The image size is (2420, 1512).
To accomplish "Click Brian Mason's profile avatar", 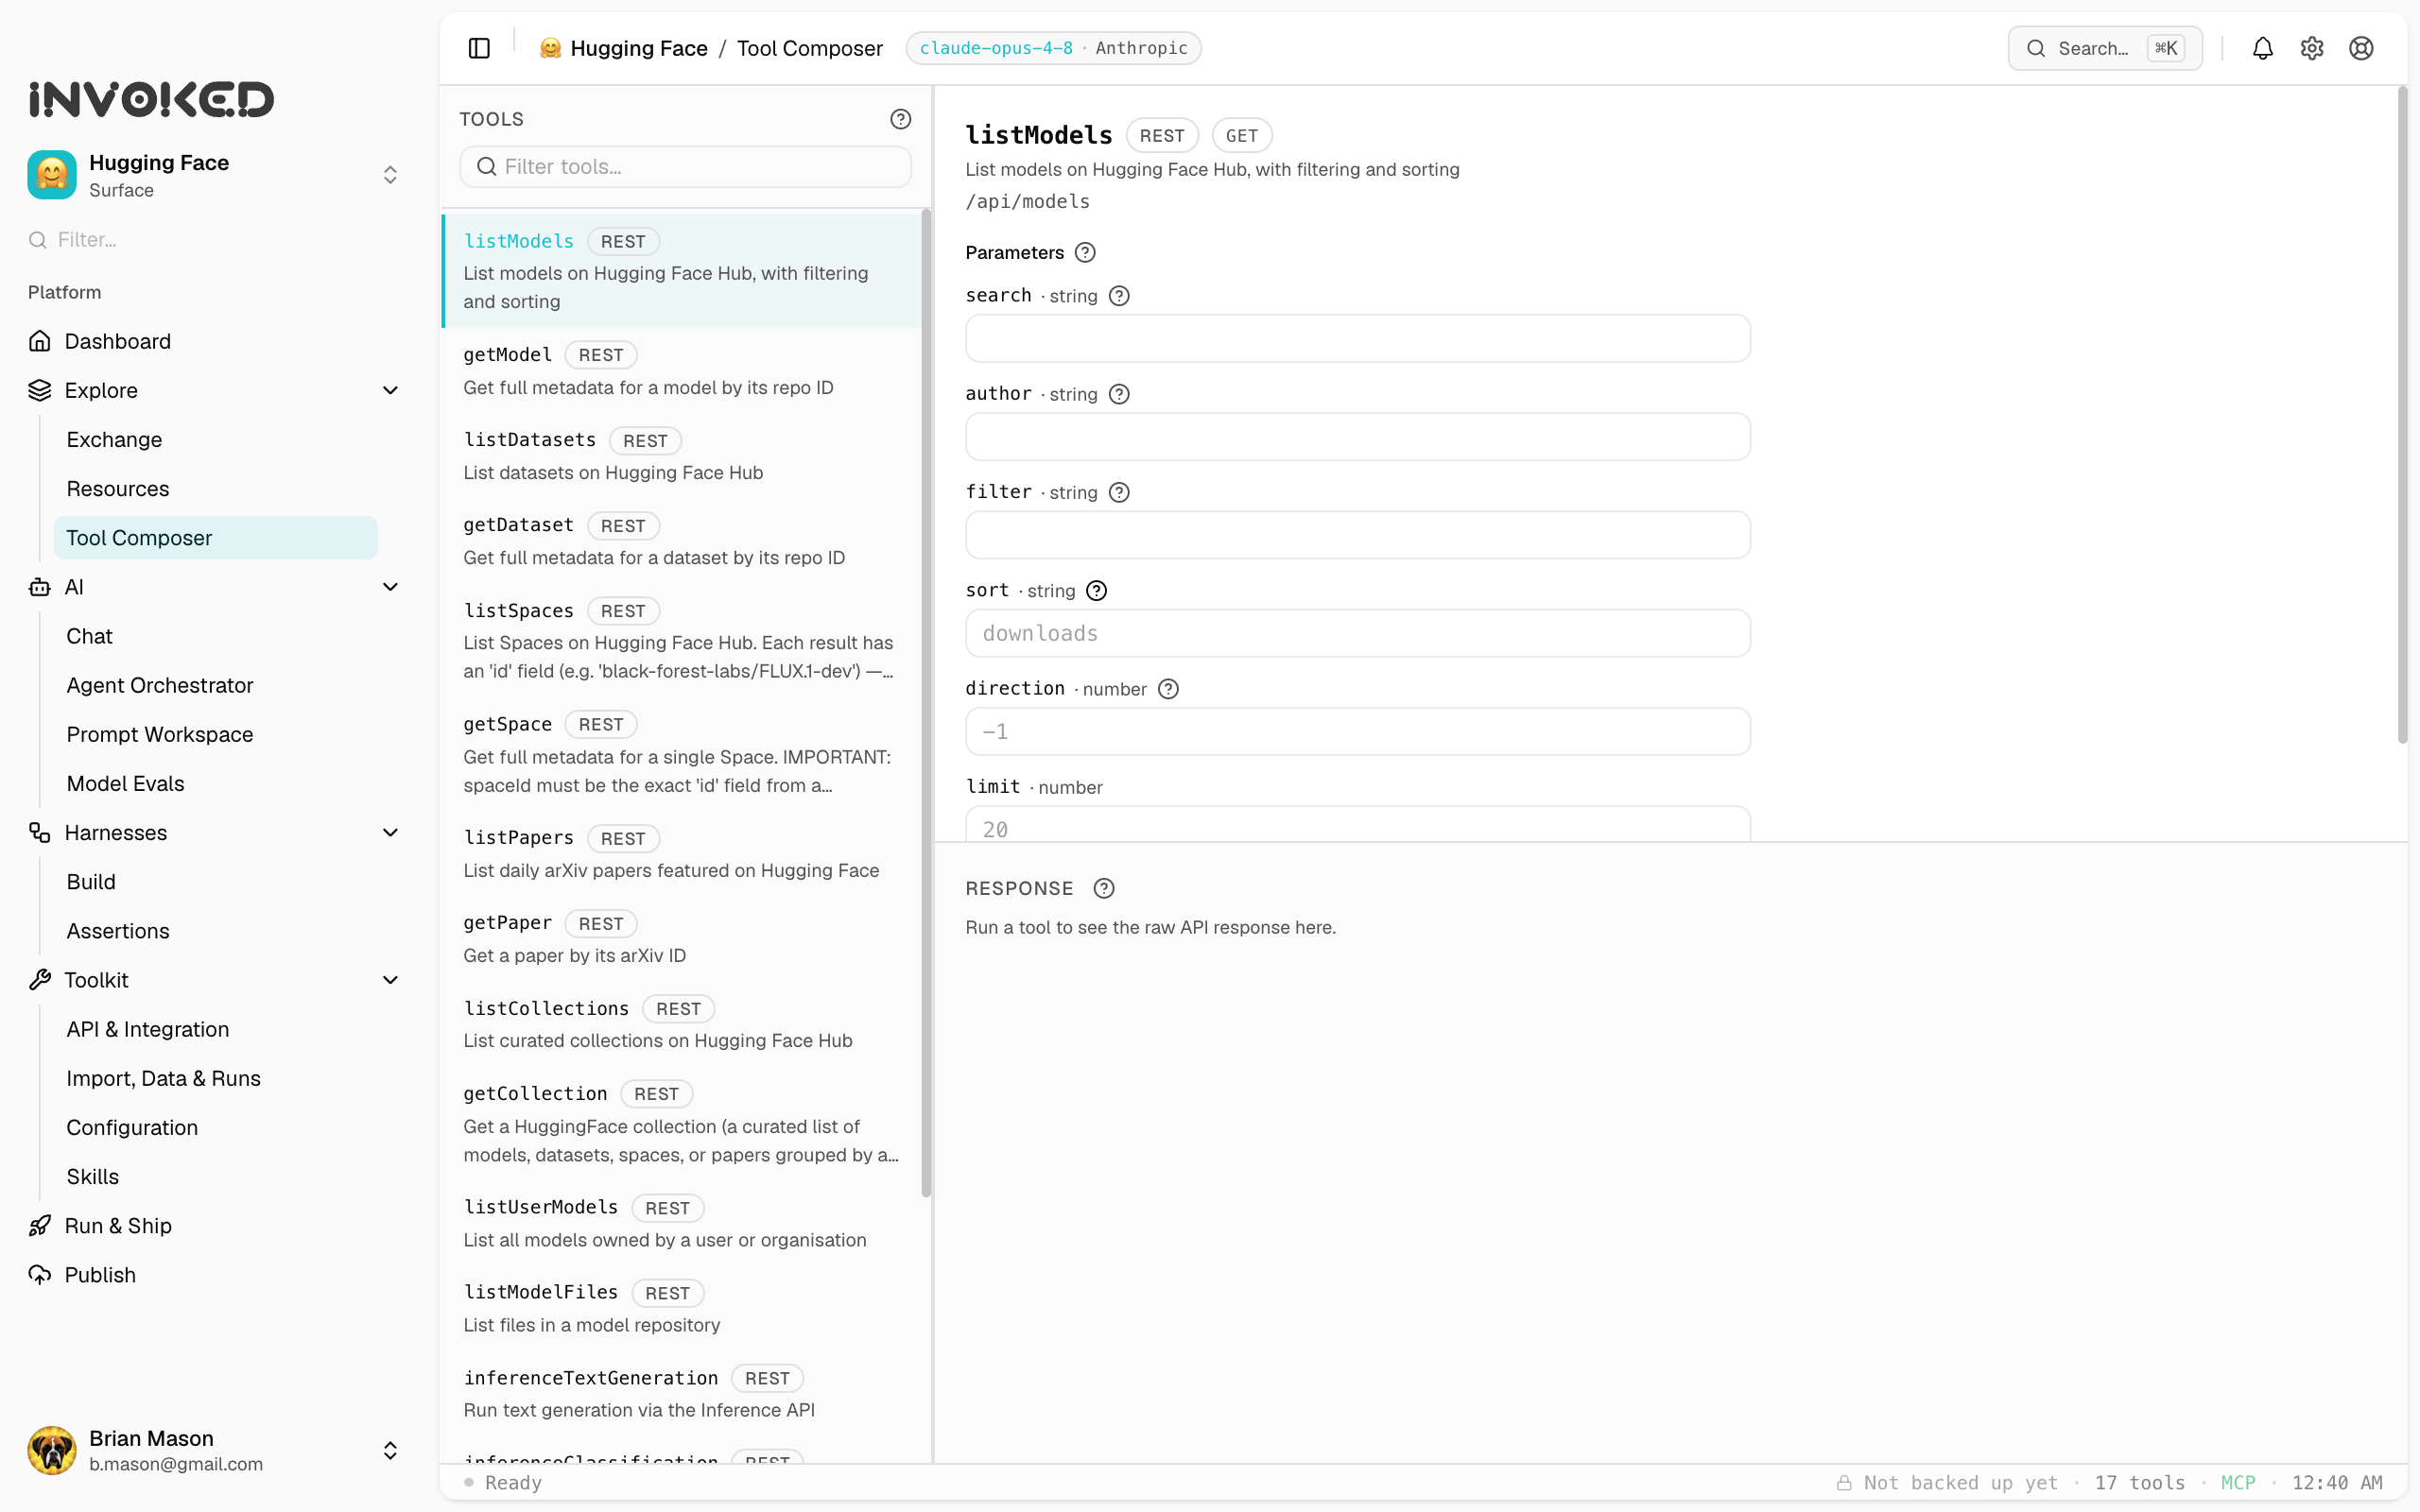I will (x=52, y=1450).
